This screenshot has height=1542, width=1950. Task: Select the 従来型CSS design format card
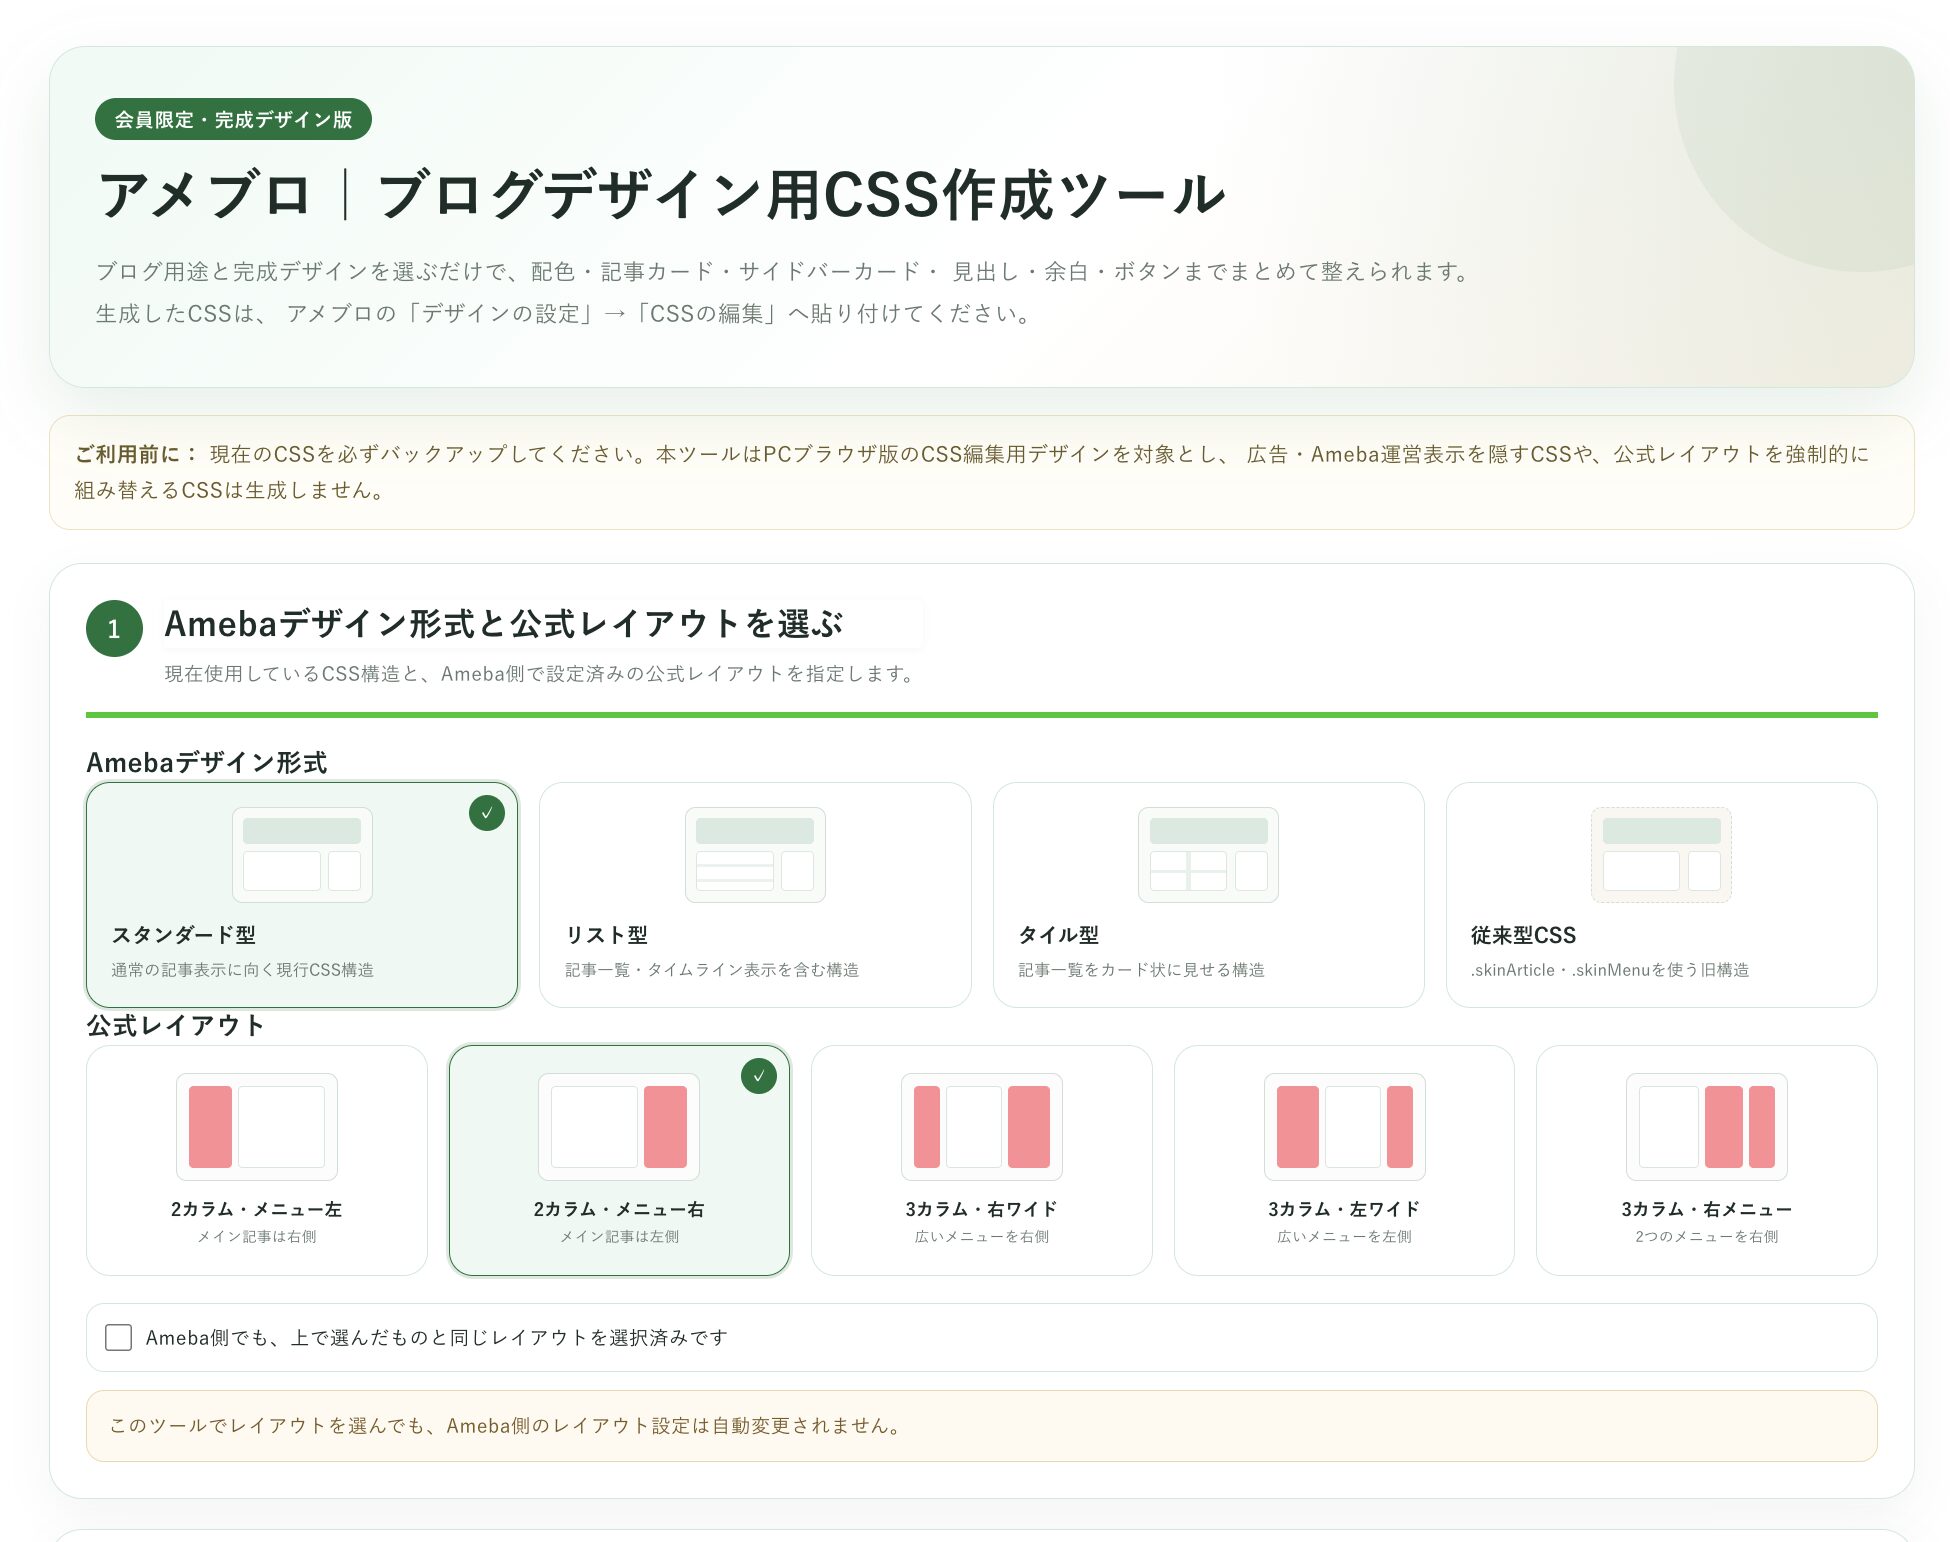pos(1661,895)
